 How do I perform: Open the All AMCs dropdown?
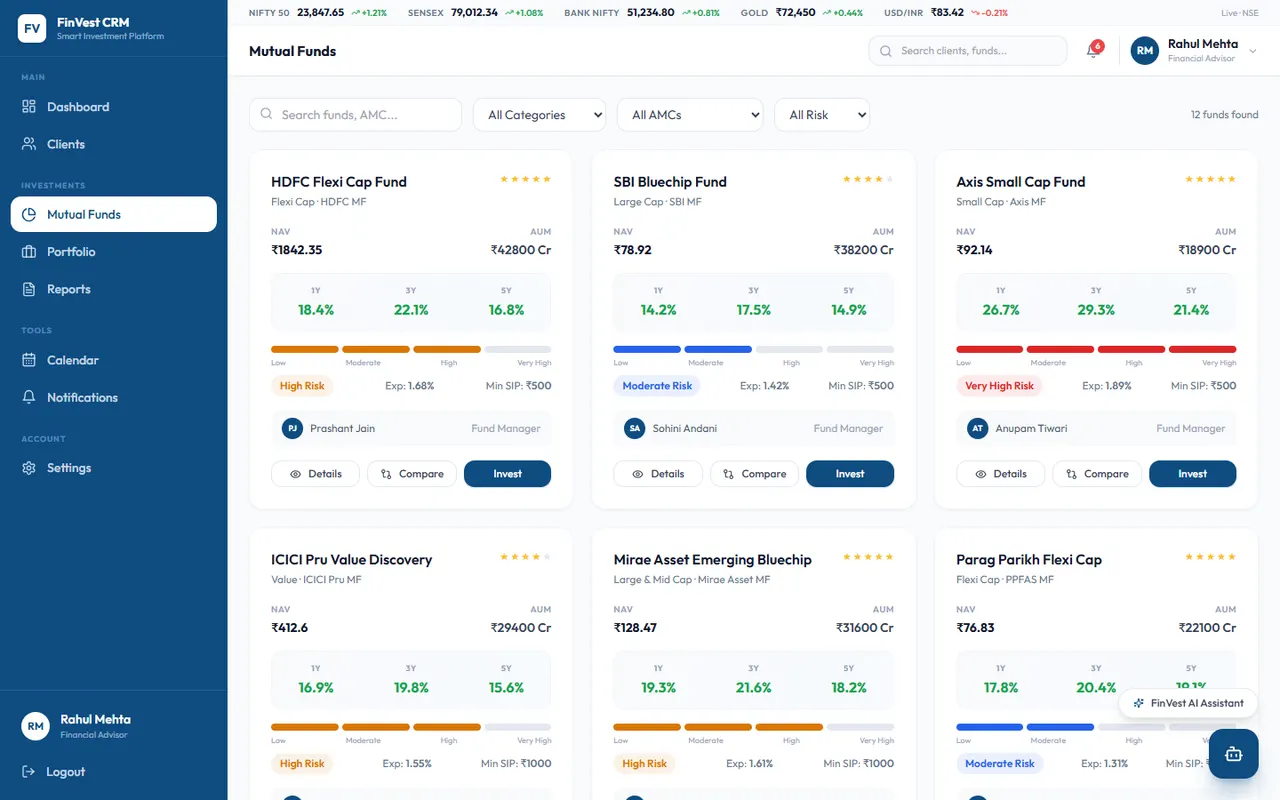pos(690,115)
